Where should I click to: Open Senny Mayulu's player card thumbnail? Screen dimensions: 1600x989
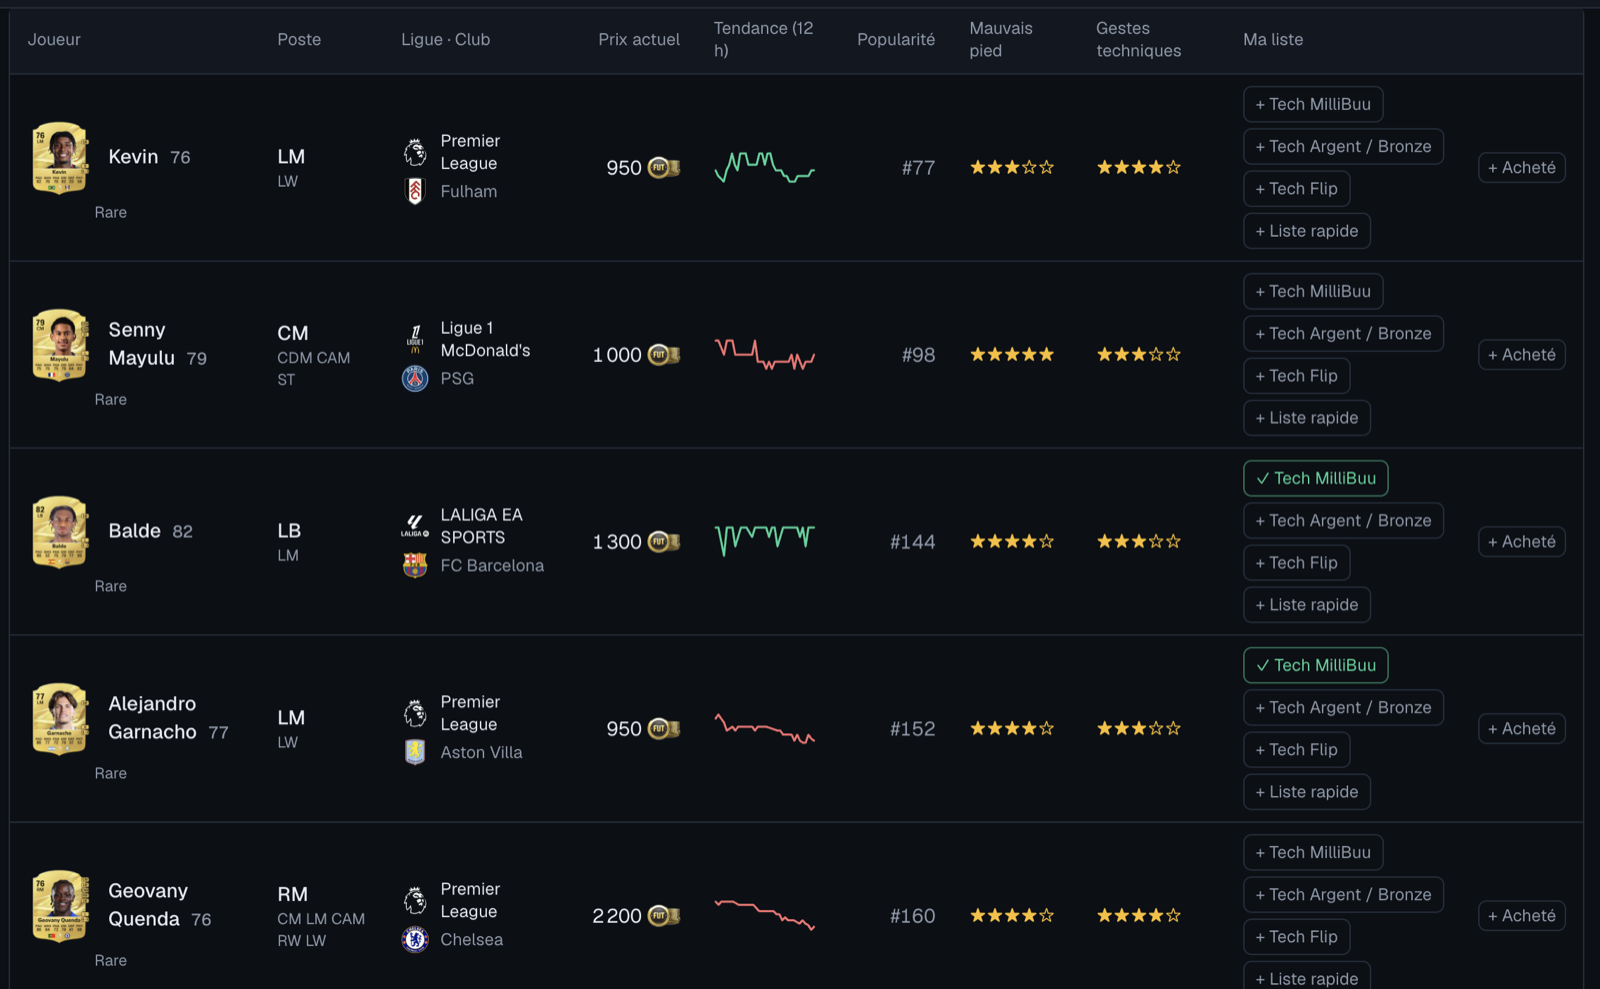click(60, 345)
